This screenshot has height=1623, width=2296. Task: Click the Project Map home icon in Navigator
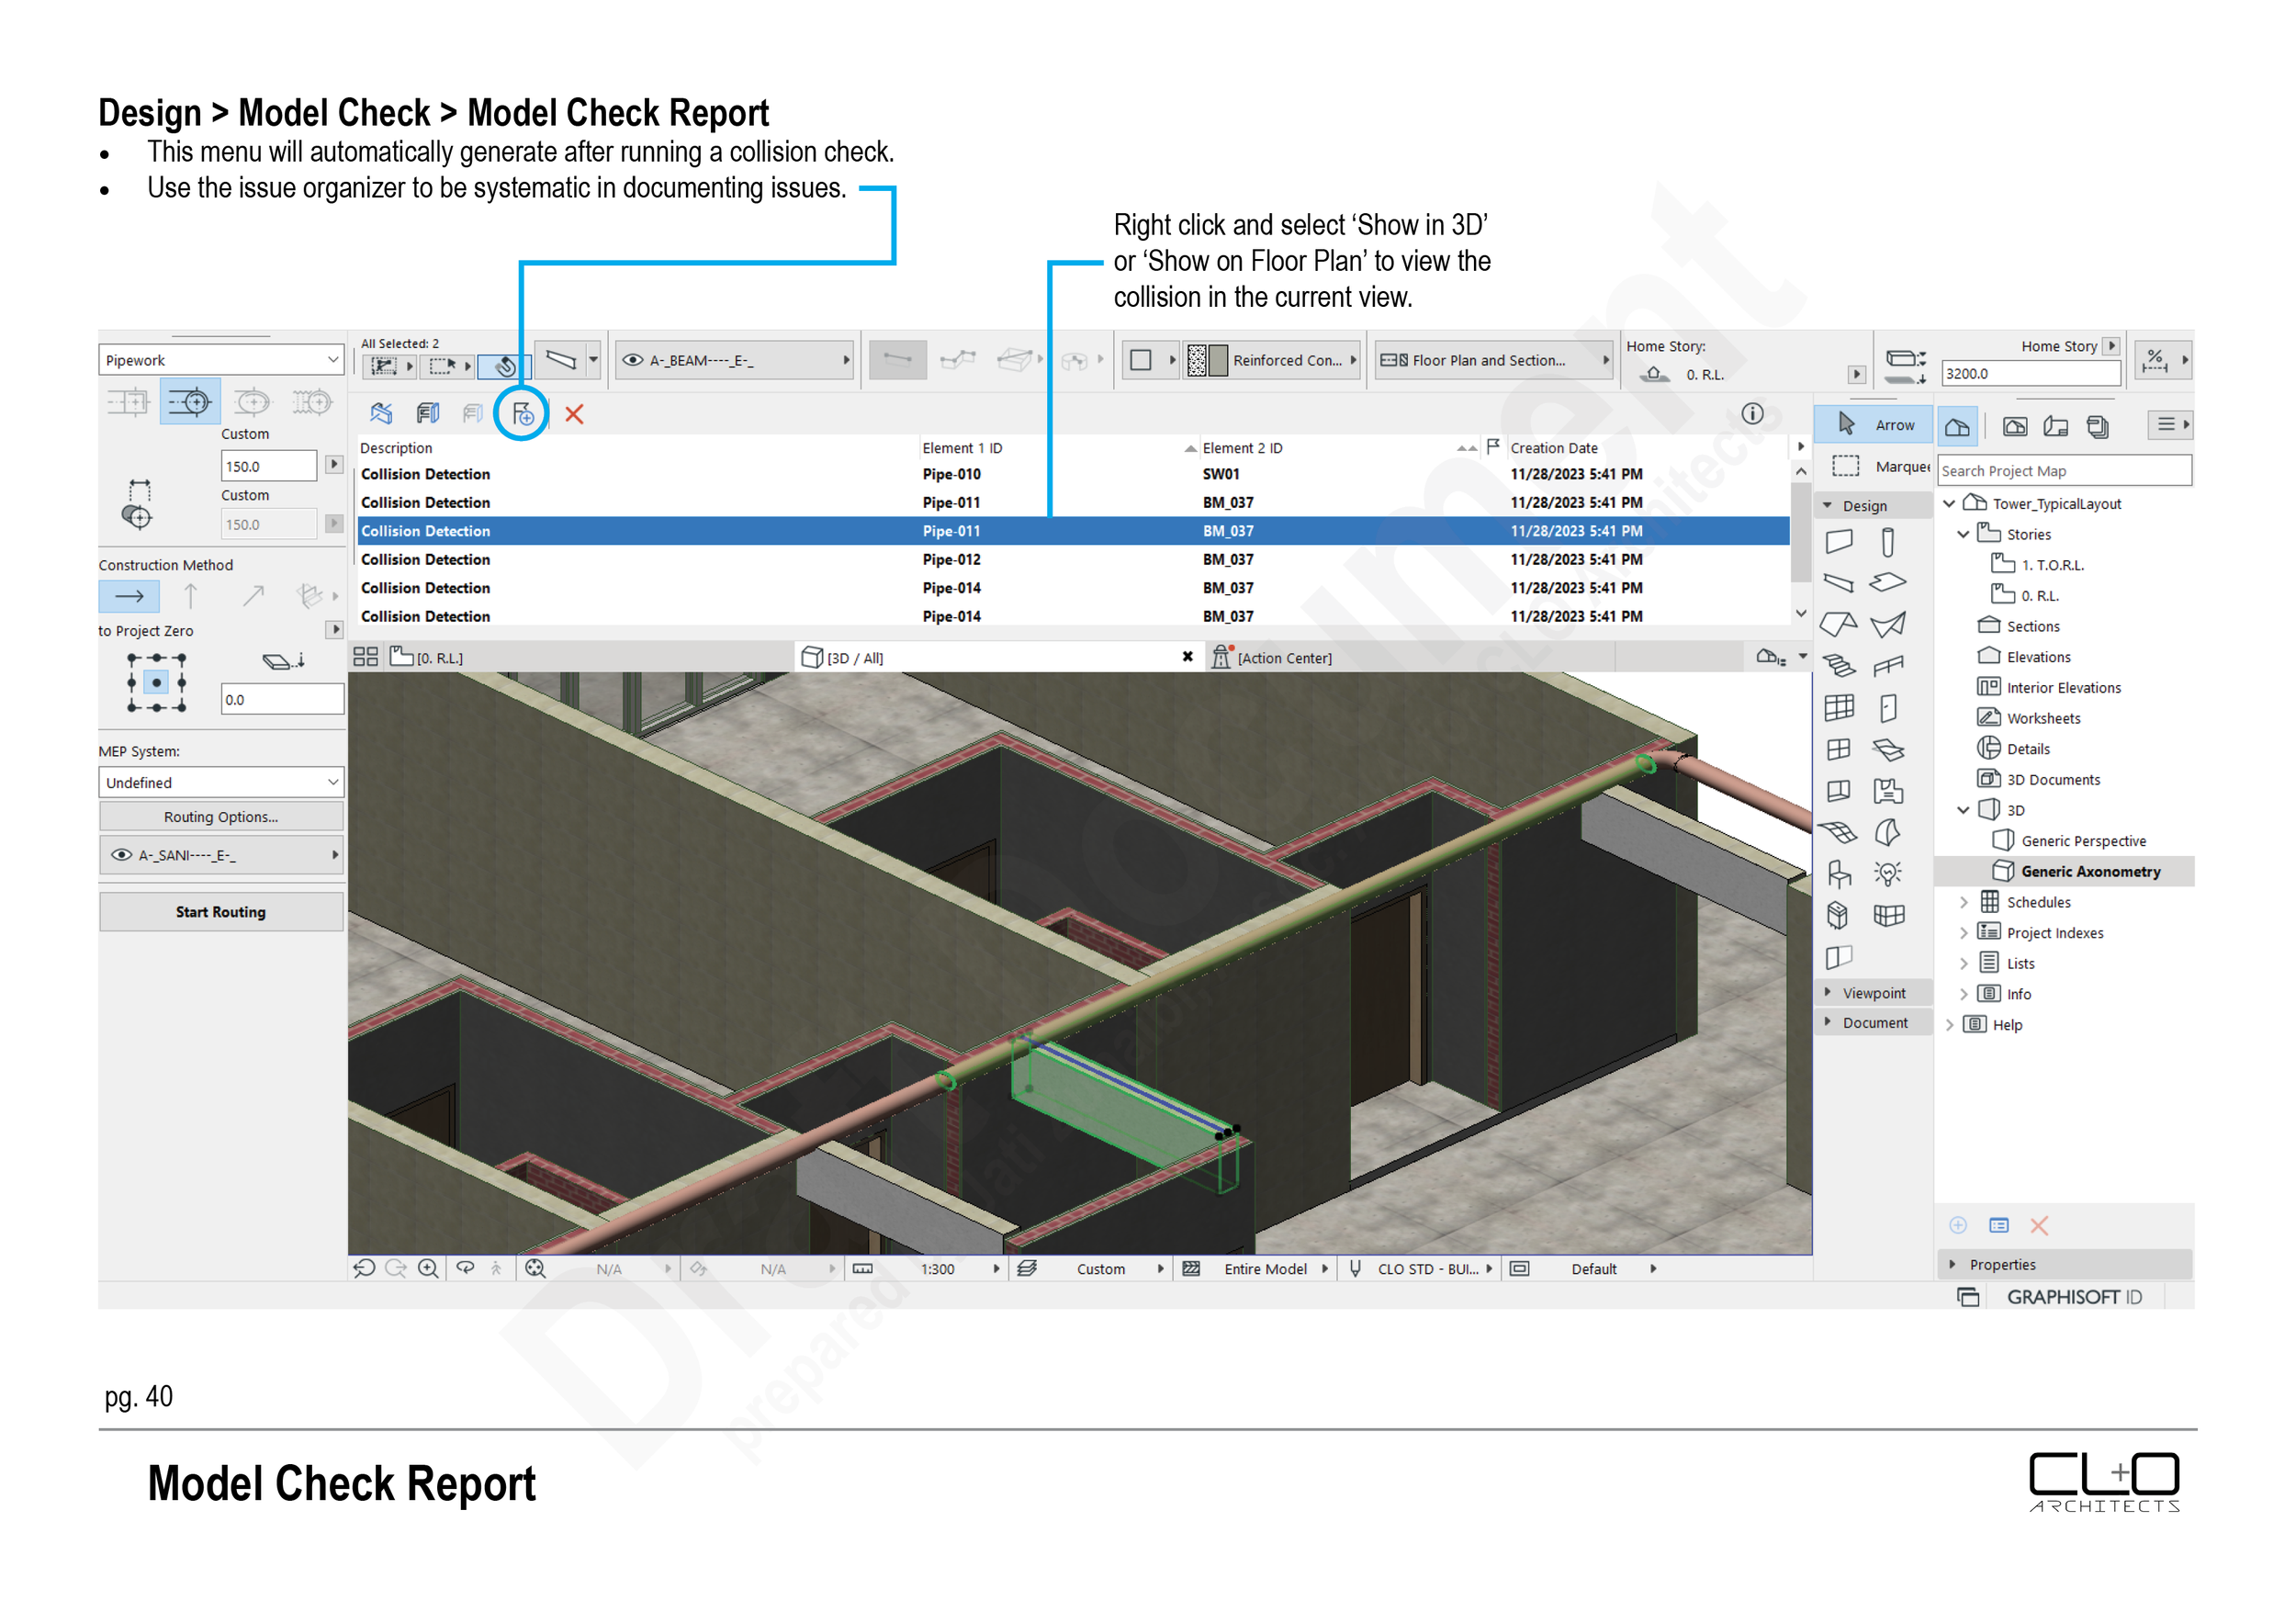point(1957,427)
